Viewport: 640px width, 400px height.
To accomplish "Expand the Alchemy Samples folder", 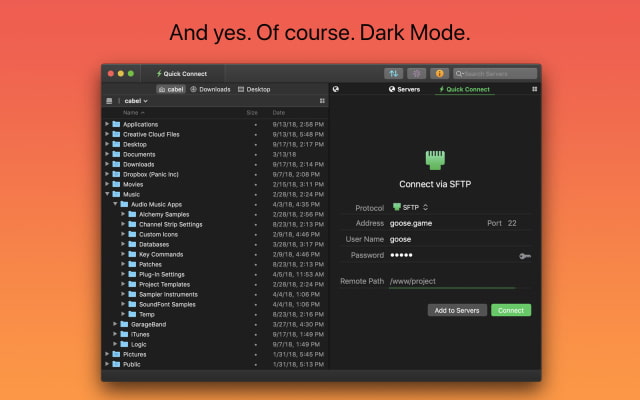I will coord(123,214).
